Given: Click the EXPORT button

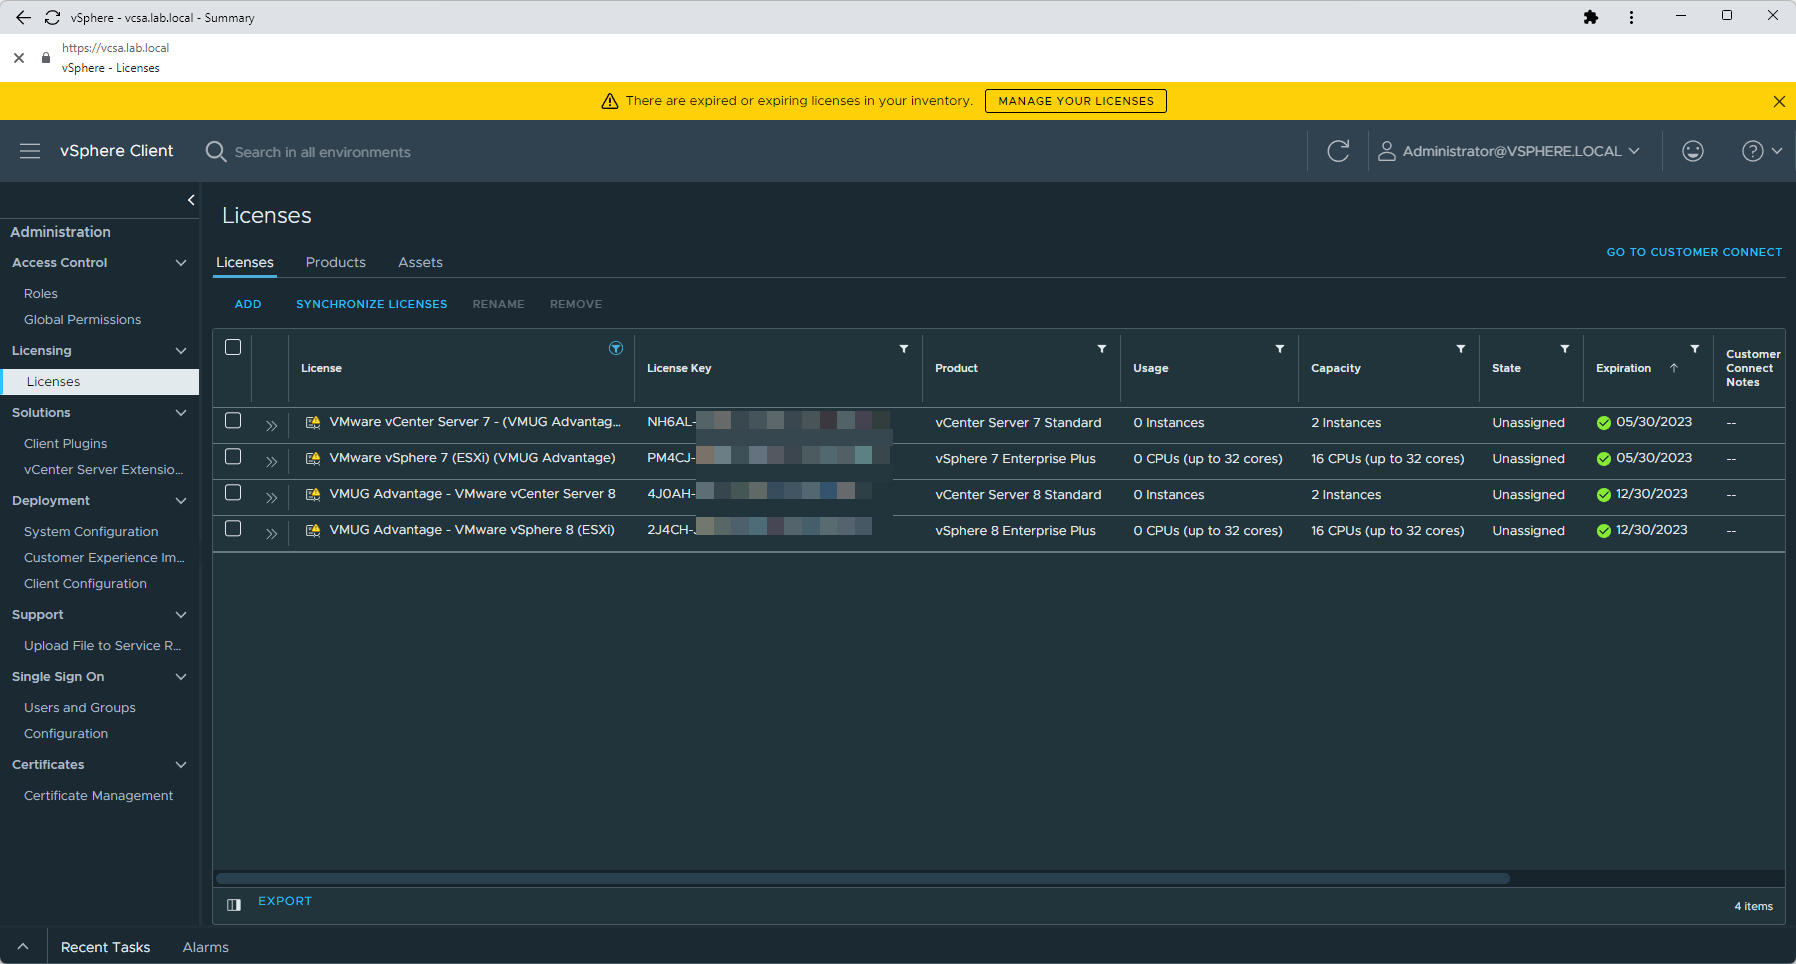Looking at the screenshot, I should coord(285,901).
